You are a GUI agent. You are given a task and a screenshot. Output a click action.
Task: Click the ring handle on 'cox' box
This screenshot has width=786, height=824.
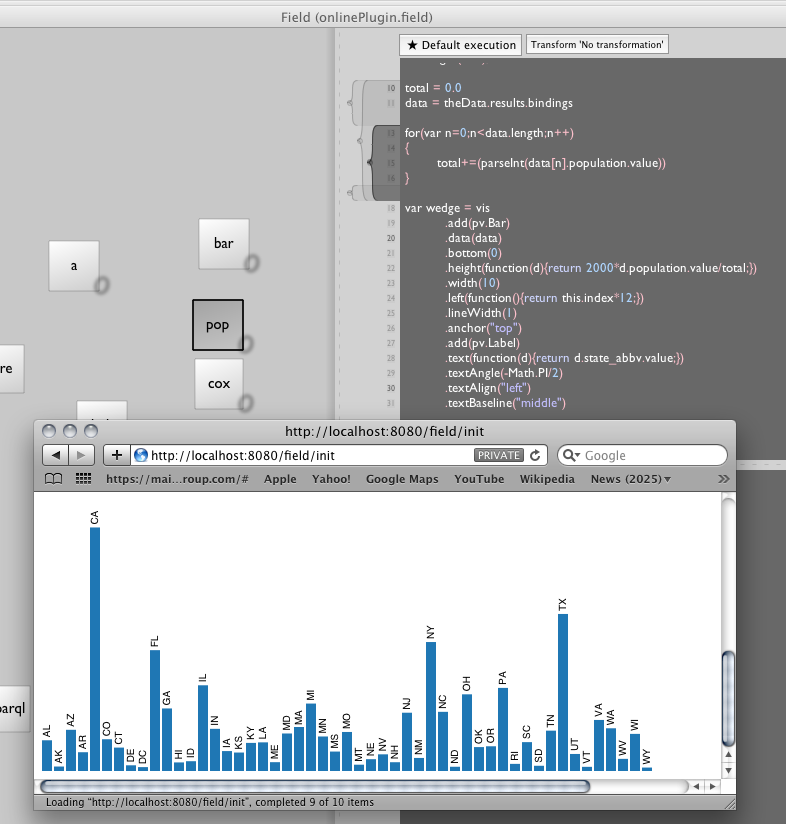(x=246, y=402)
